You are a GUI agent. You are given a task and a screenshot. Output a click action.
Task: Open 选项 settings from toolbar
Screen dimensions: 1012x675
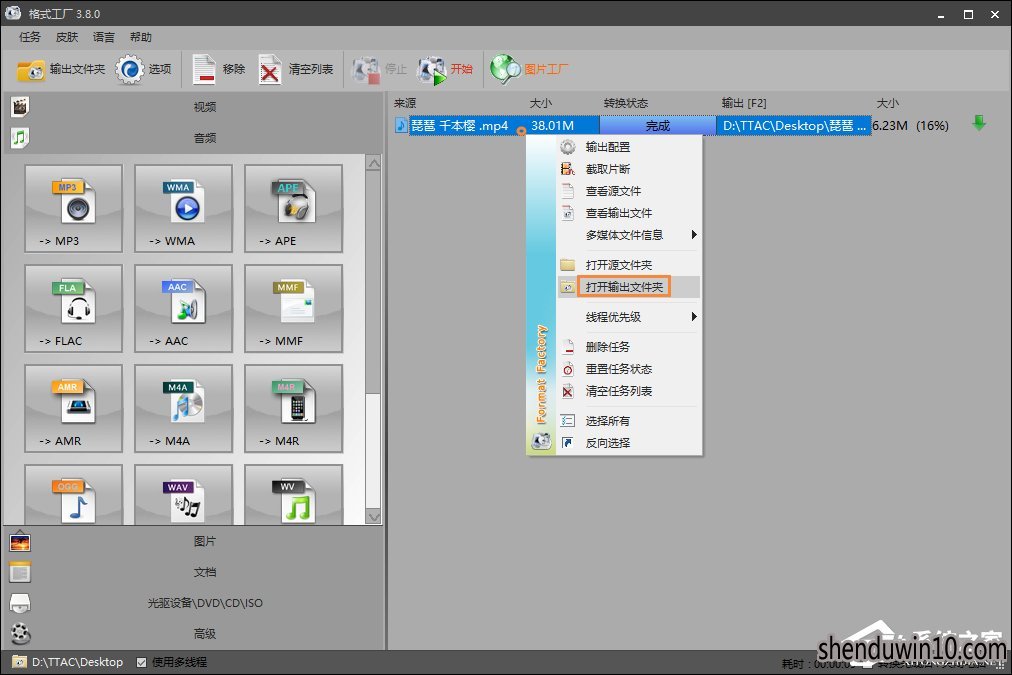click(143, 69)
